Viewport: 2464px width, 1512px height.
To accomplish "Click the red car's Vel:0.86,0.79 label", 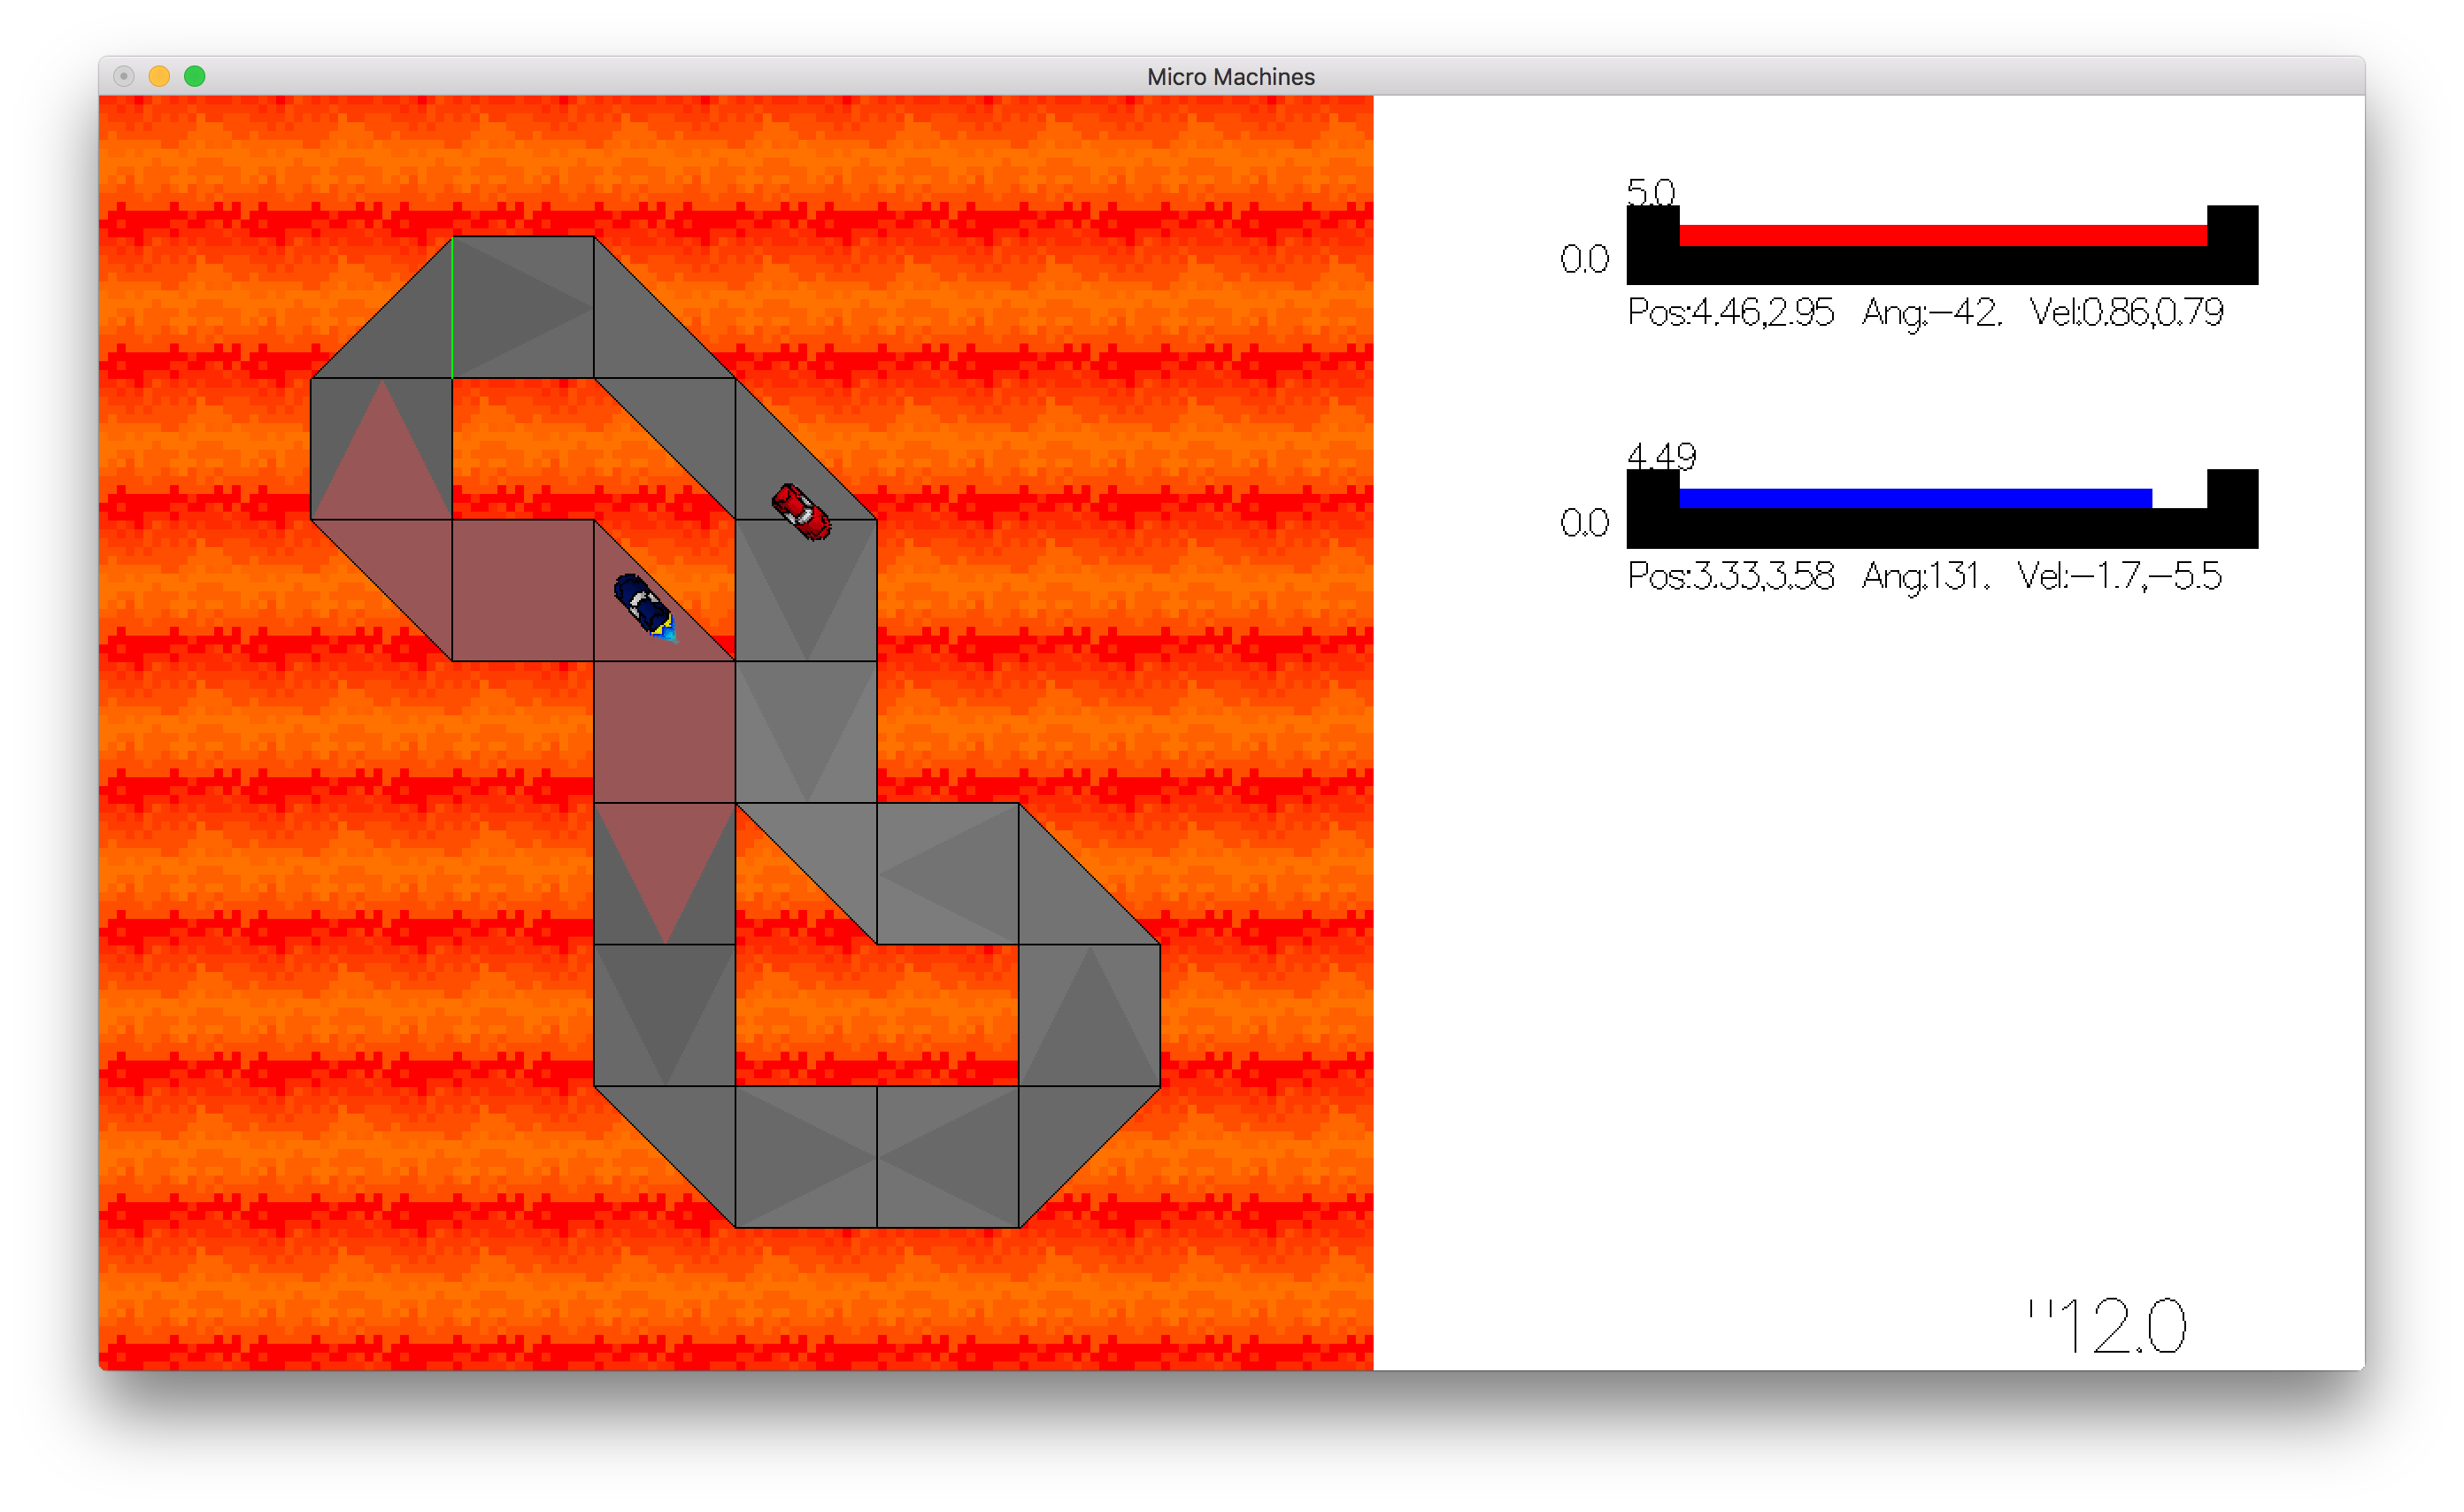I will (2126, 313).
